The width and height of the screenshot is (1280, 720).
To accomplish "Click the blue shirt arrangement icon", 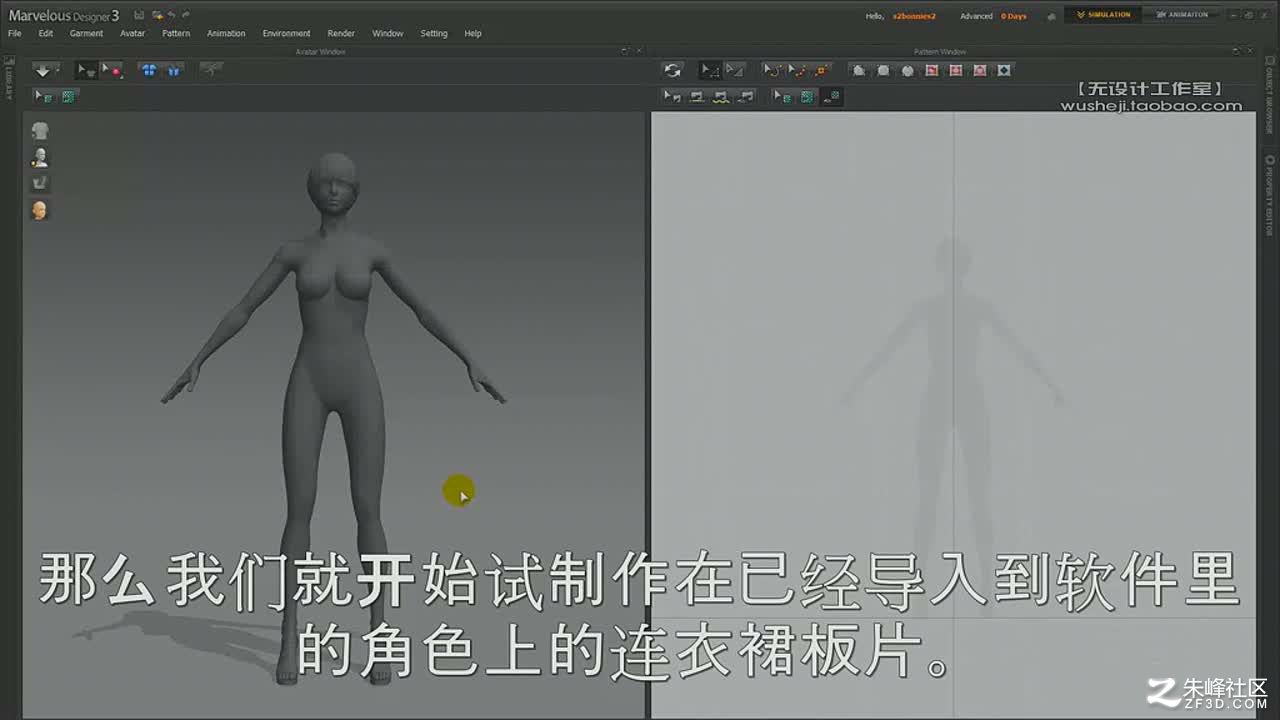I will [x=149, y=71].
